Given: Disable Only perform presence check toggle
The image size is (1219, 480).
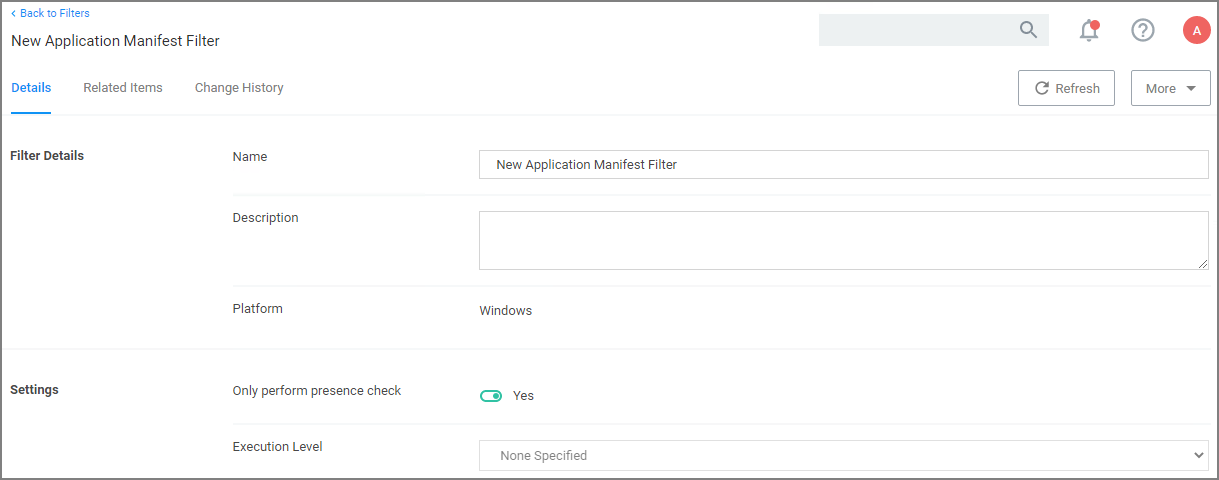Looking at the screenshot, I should tap(491, 396).
